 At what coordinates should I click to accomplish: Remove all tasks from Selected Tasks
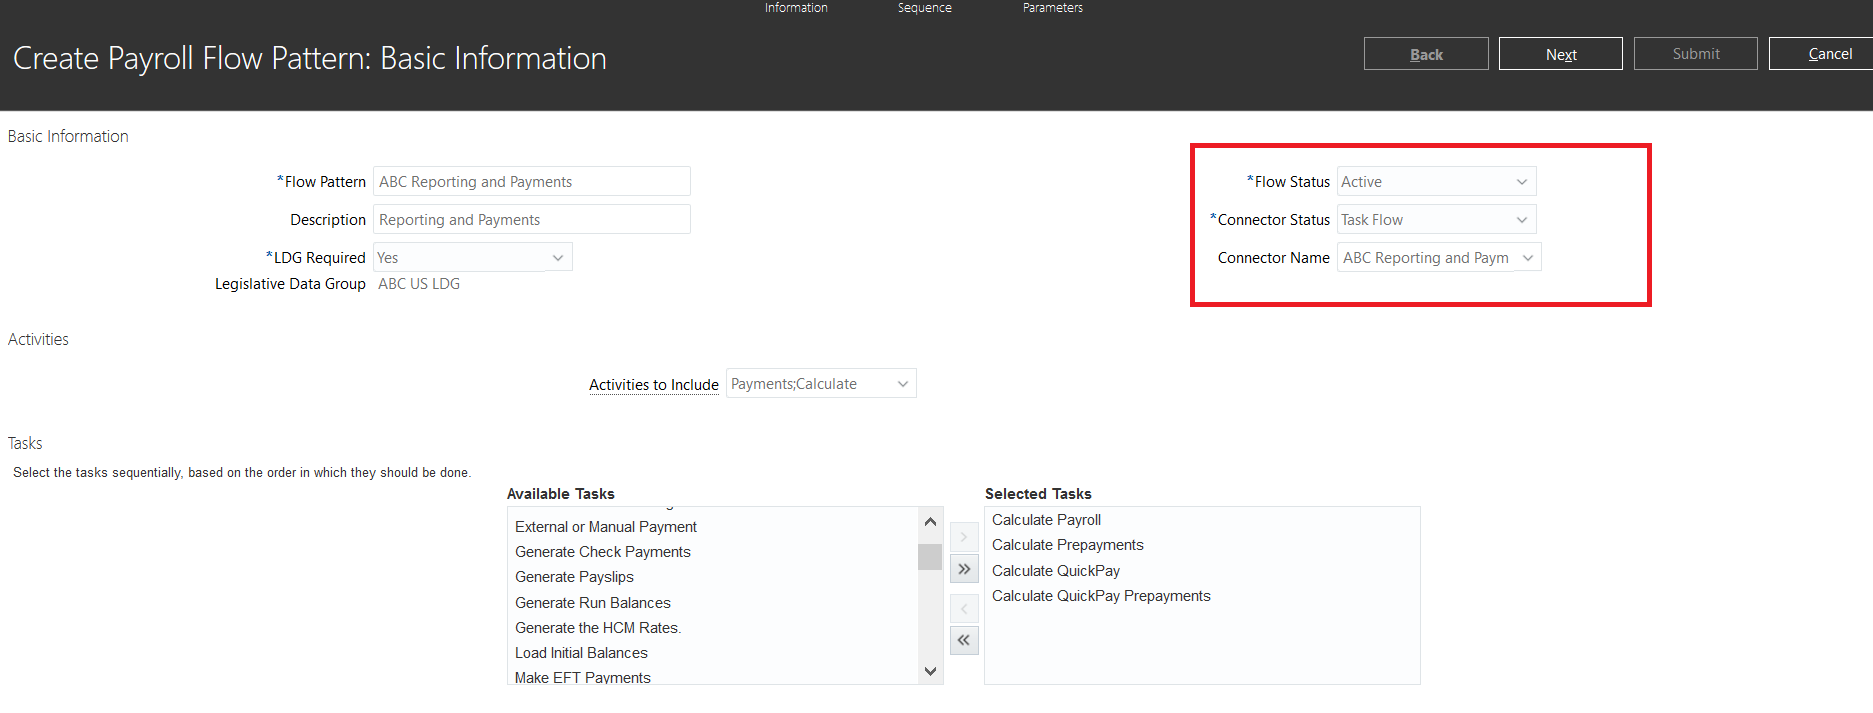point(964,640)
